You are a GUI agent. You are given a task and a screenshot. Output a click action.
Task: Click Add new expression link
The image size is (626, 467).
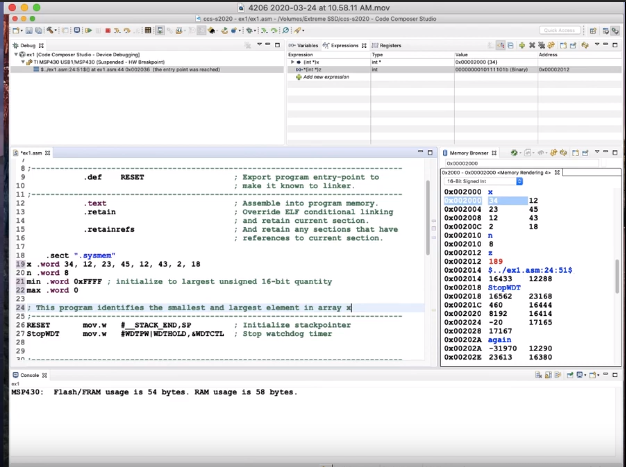(x=326, y=77)
